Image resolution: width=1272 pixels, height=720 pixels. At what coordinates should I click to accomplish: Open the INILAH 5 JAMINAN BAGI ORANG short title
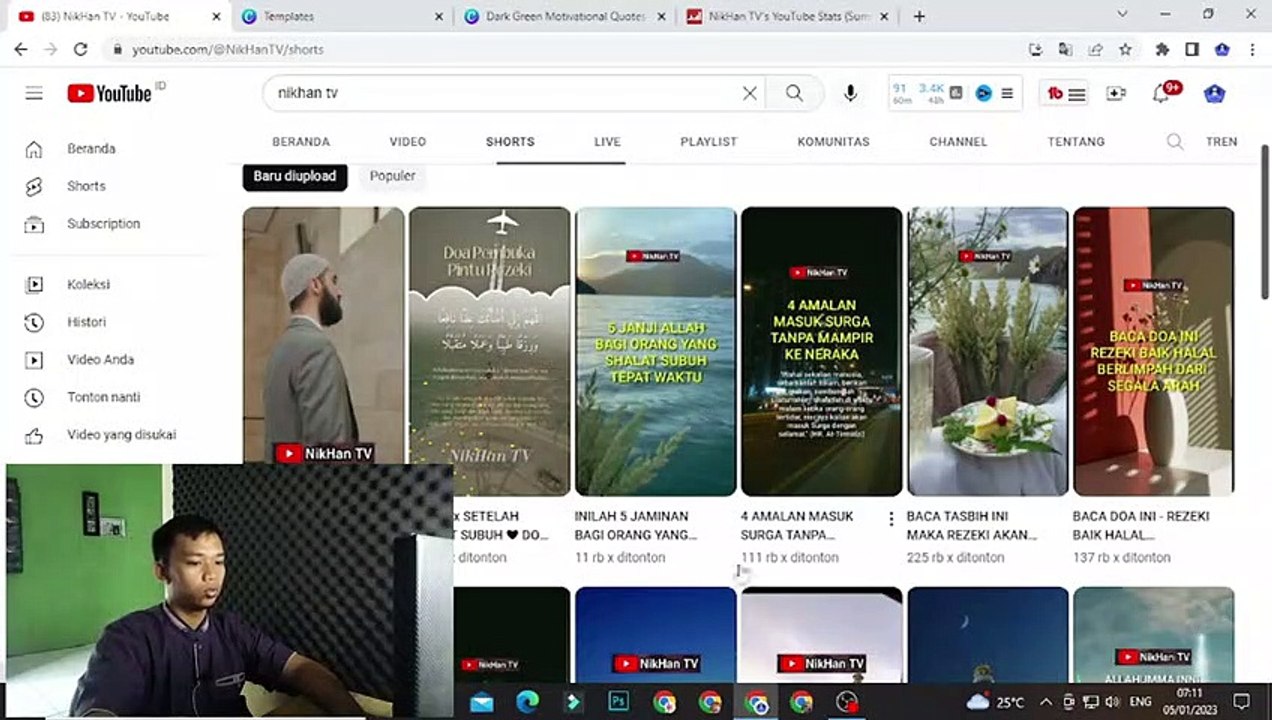(x=636, y=525)
